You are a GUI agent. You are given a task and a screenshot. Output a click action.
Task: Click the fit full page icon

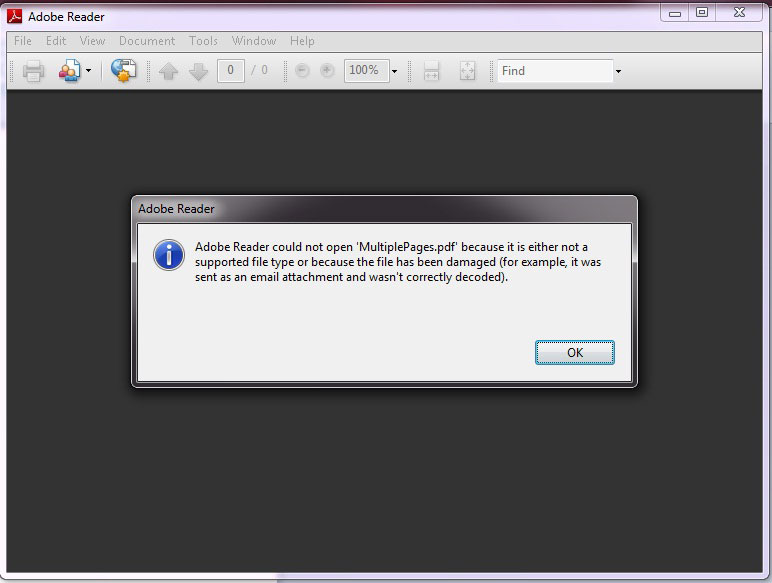tap(467, 71)
